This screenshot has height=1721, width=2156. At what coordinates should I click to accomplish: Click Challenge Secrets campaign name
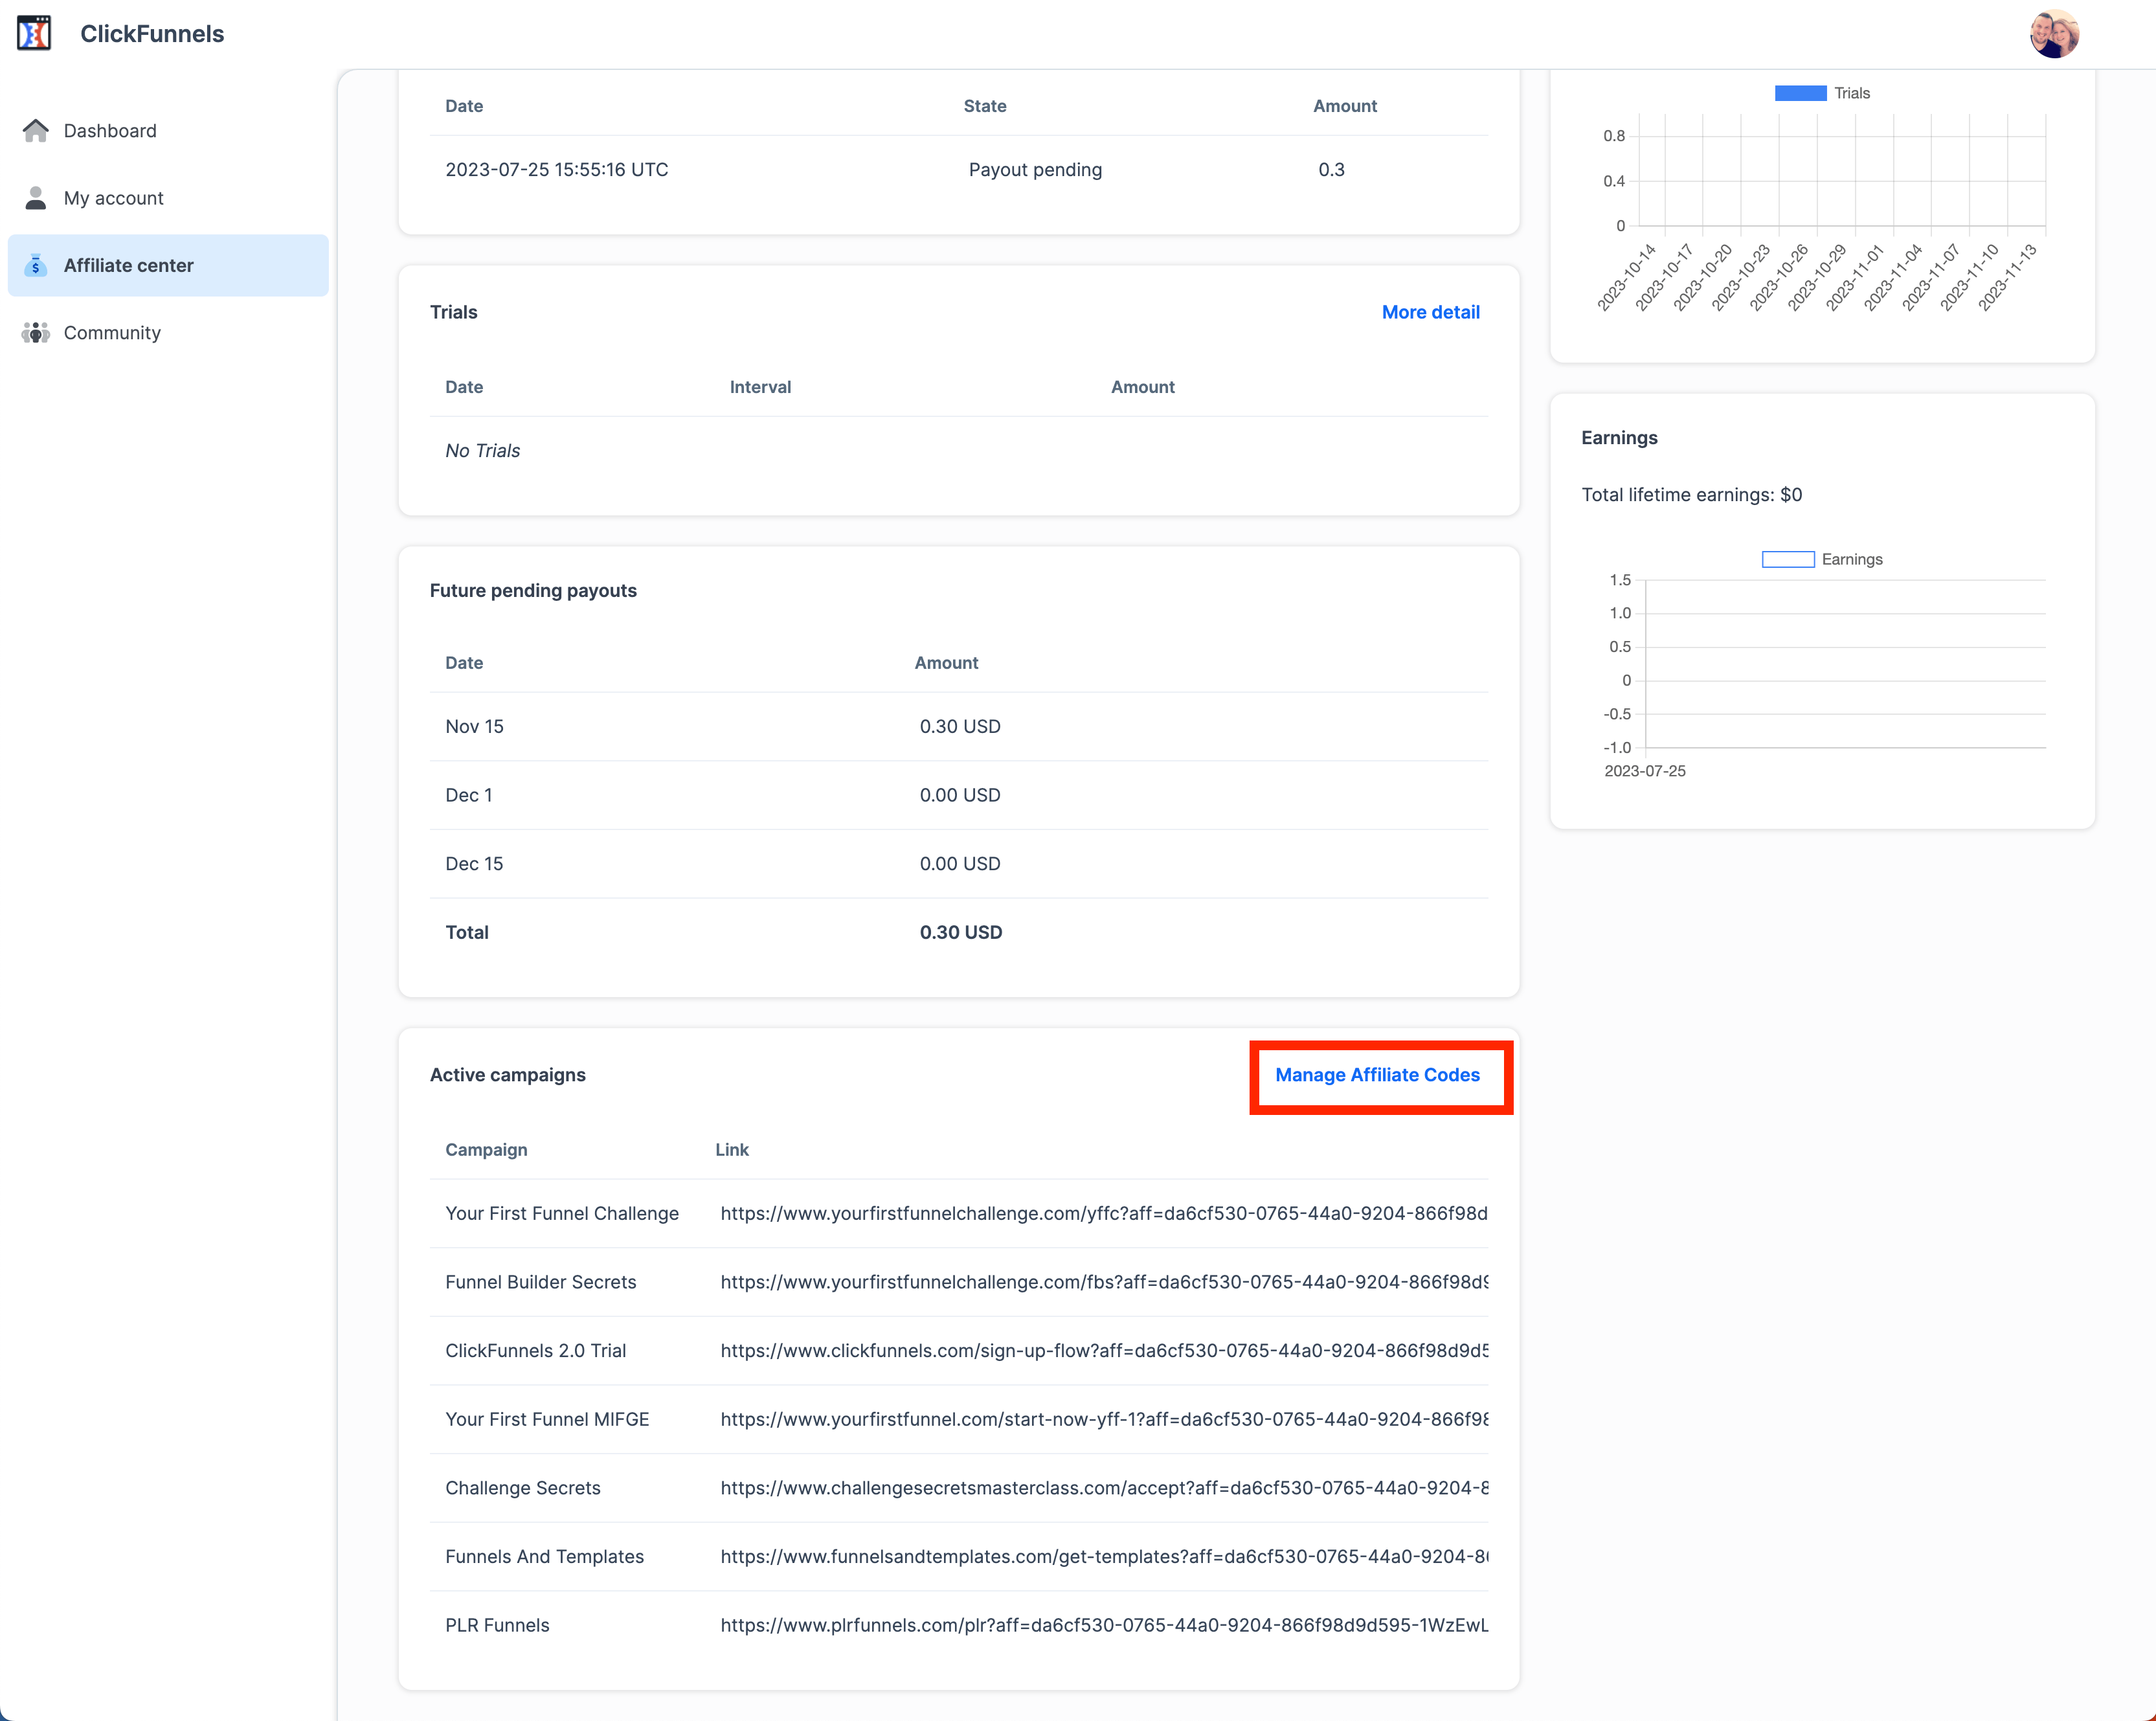pyautogui.click(x=523, y=1488)
